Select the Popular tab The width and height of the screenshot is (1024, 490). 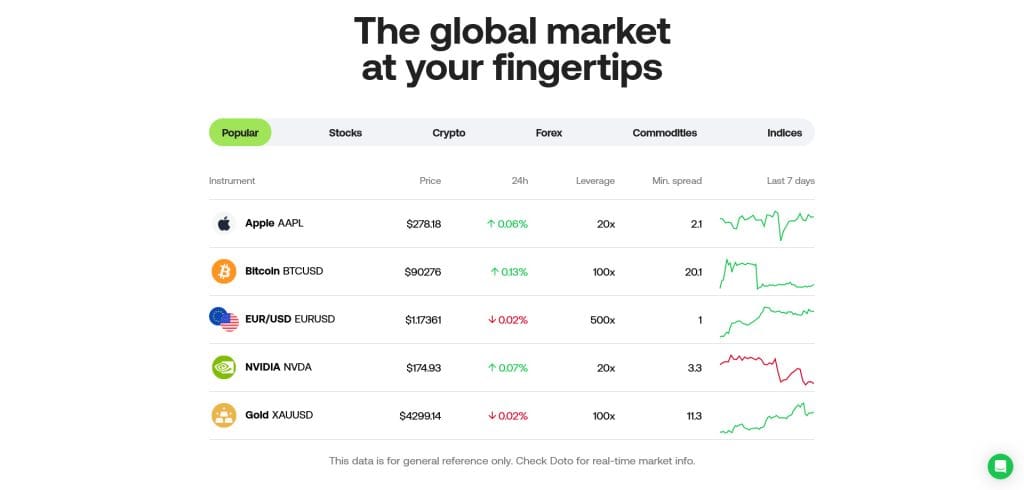coord(240,133)
